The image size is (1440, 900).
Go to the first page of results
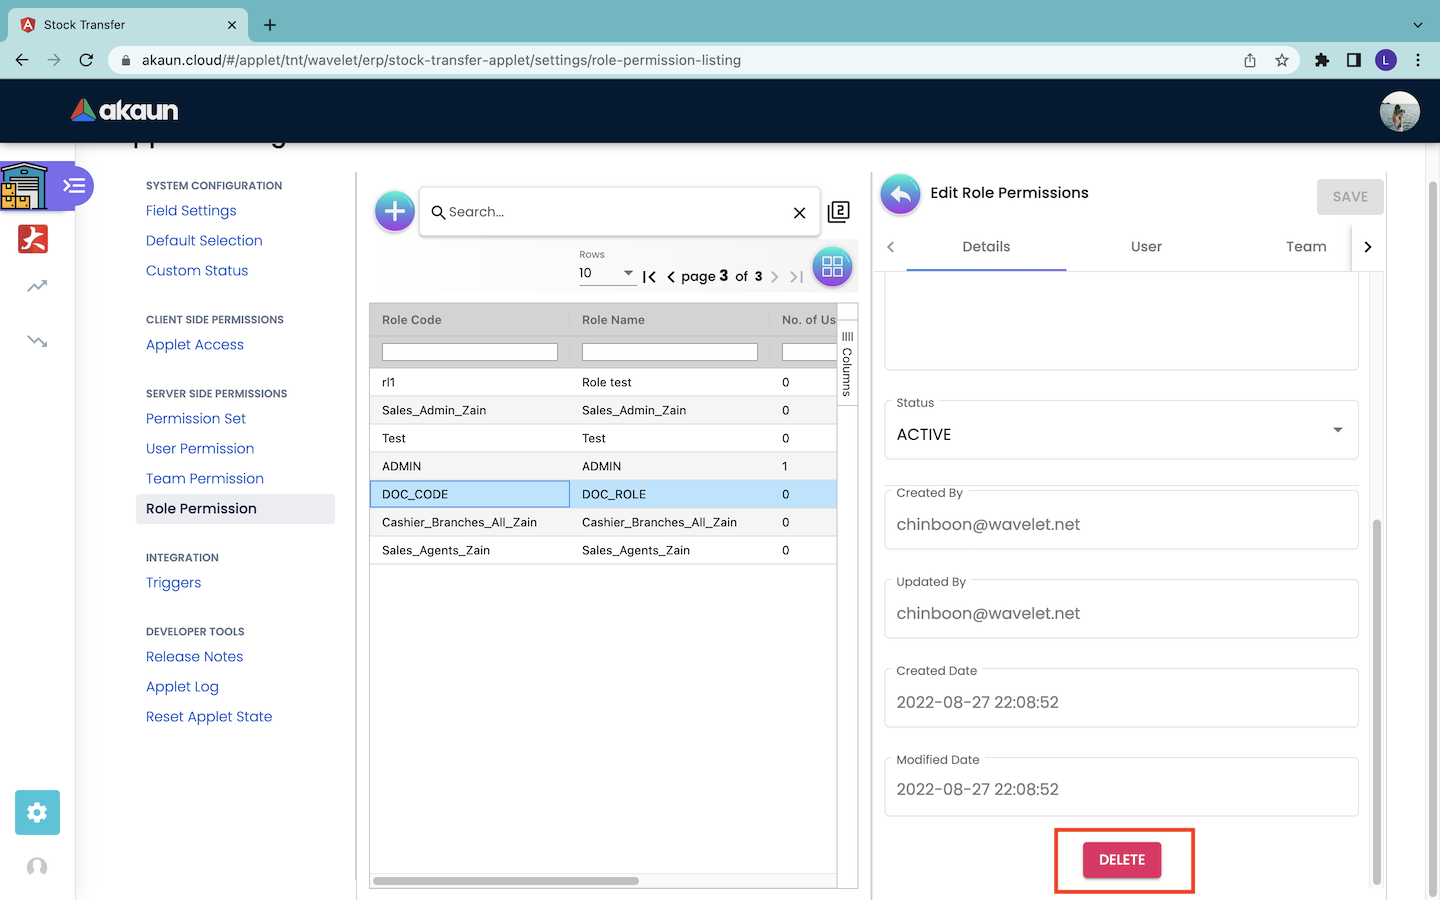point(649,277)
